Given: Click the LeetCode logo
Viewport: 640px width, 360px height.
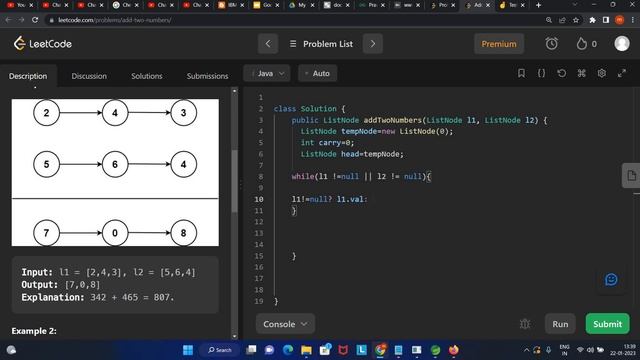Looking at the screenshot, I should pos(42,44).
